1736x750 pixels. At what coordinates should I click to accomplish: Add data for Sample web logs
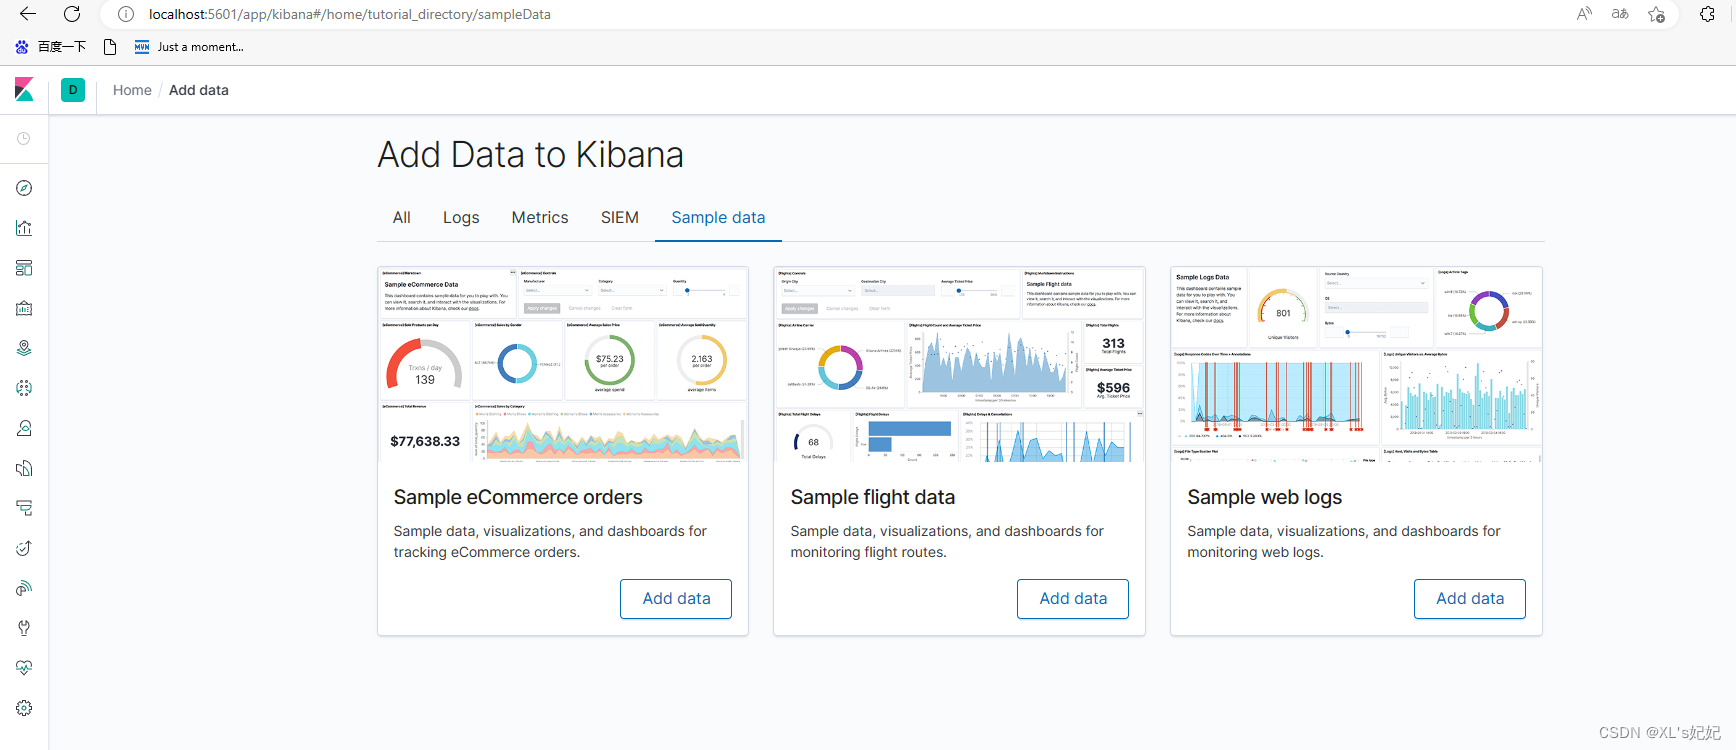(x=1470, y=598)
